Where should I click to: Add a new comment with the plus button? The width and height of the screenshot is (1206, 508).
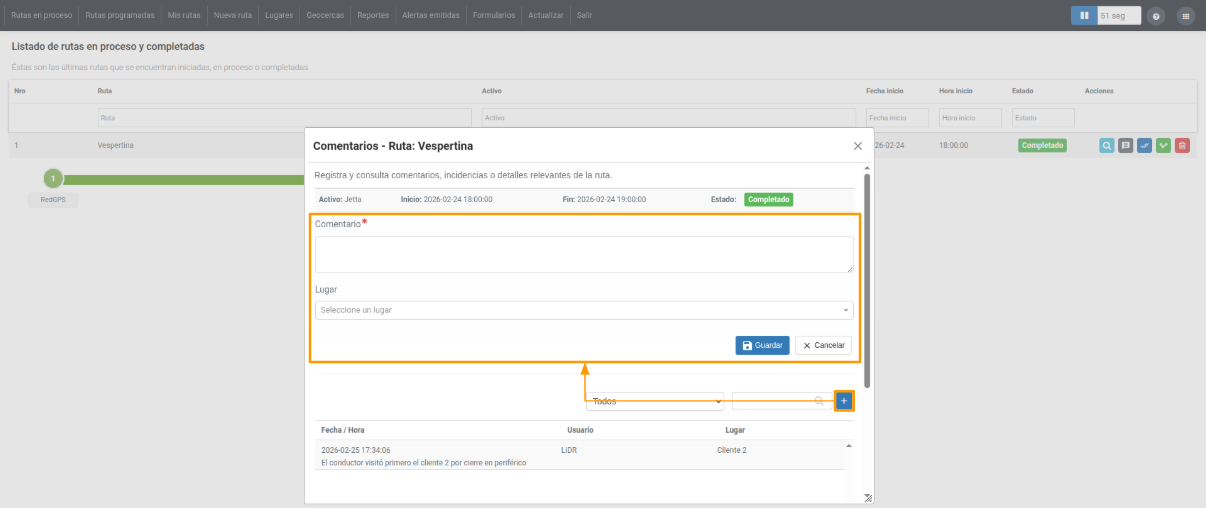click(844, 401)
